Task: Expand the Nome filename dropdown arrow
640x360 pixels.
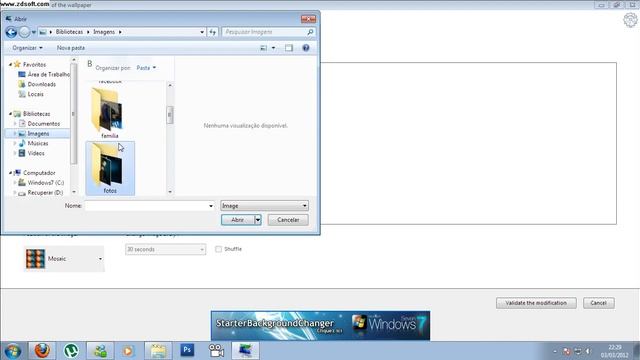Action: pyautogui.click(x=211, y=206)
